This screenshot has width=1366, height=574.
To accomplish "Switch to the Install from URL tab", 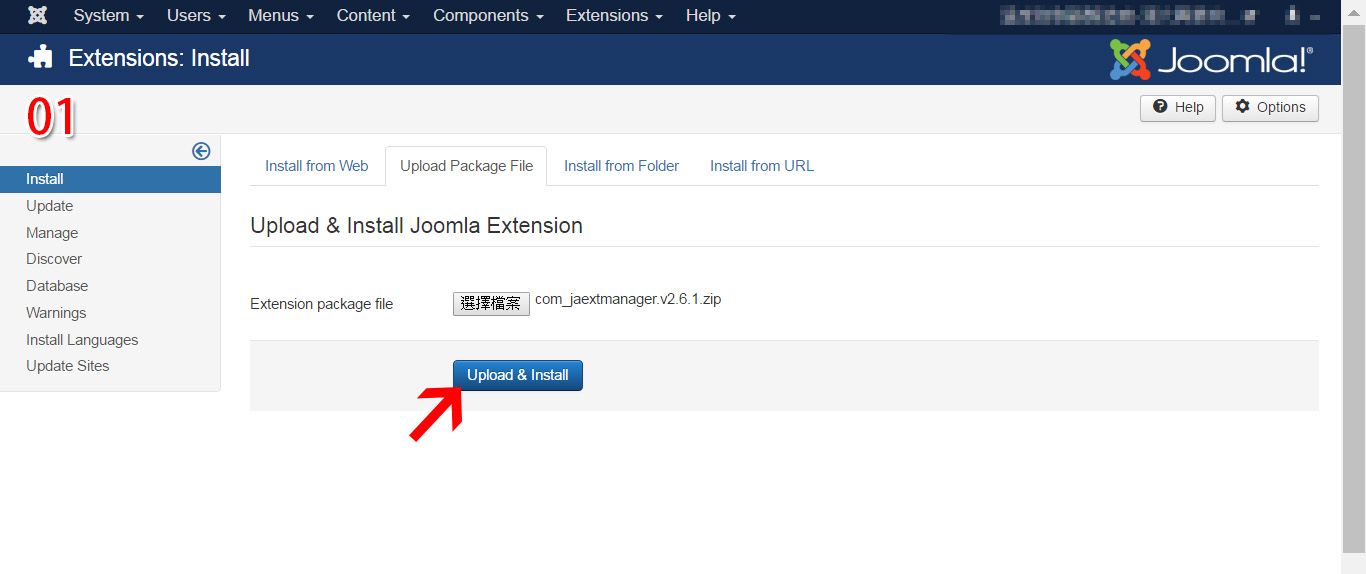I will coord(762,166).
